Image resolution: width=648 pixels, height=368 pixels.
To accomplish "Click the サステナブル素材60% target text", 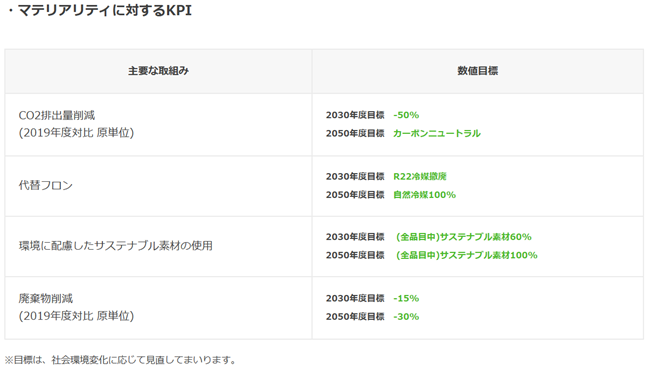I will (x=464, y=237).
